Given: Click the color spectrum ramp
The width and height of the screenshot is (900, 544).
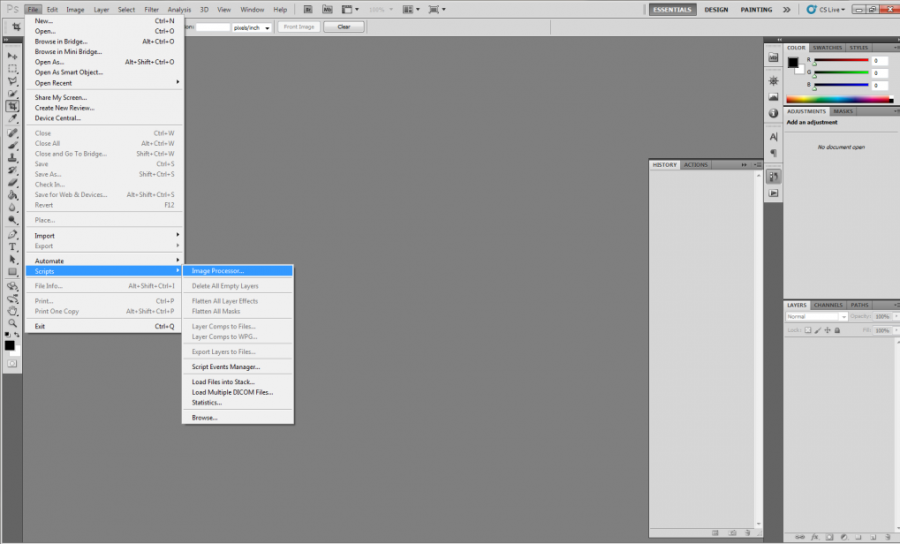Looking at the screenshot, I should click(839, 99).
